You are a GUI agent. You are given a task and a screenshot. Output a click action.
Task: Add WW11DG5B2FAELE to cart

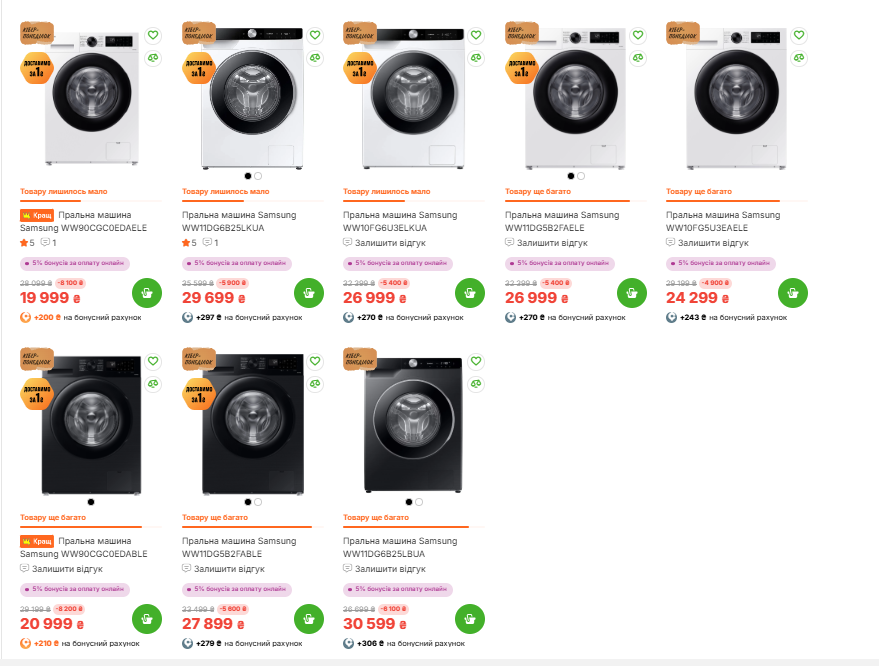click(x=631, y=294)
